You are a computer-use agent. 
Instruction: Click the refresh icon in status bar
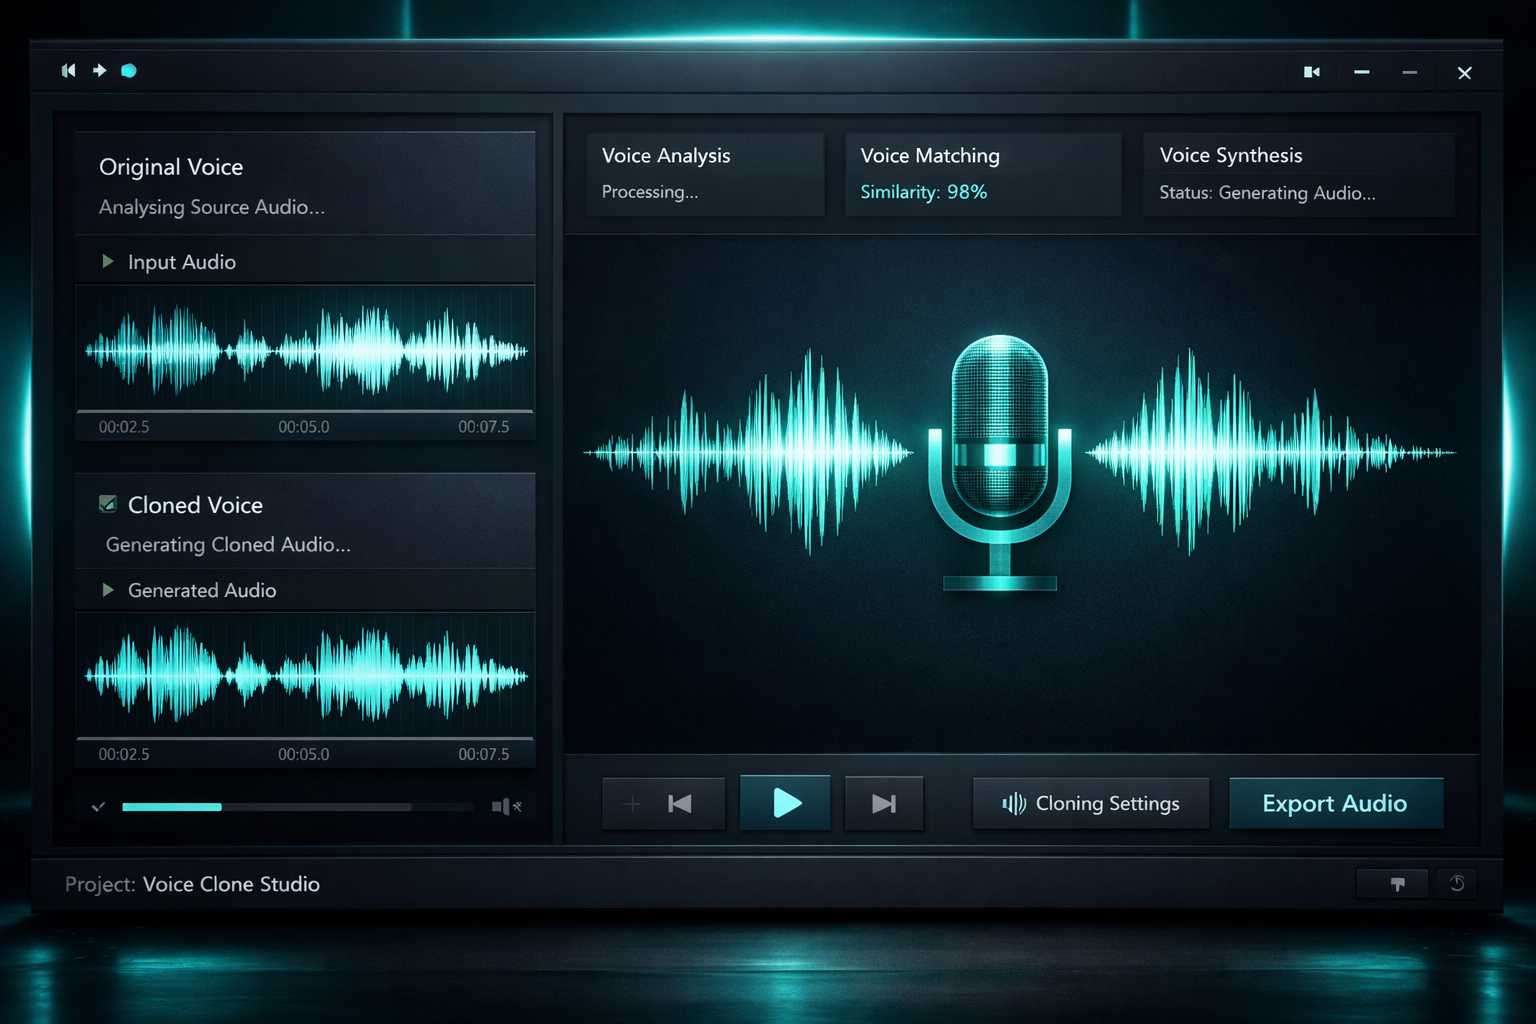coord(1457,883)
